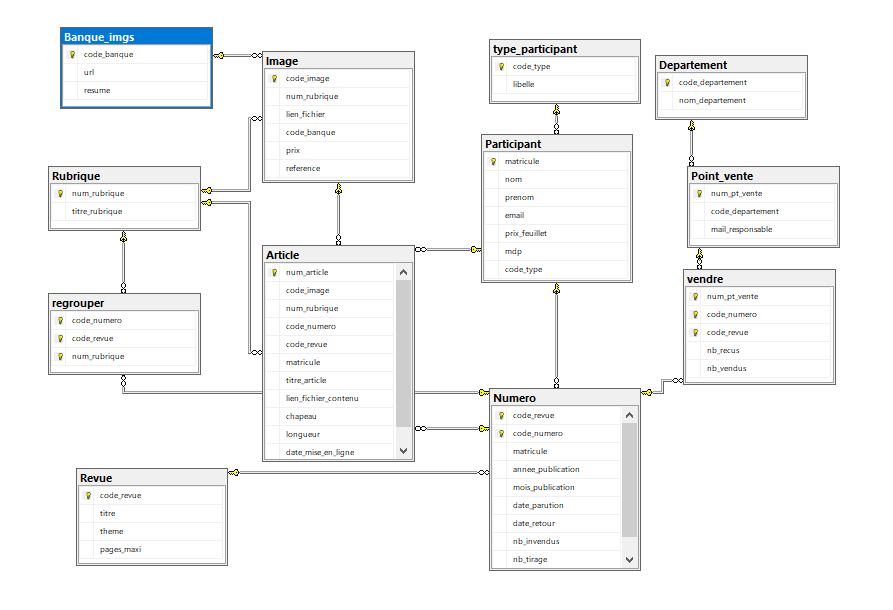Select the key icon of num_article in Article
This screenshot has height=610, width=893.
tap(275, 272)
